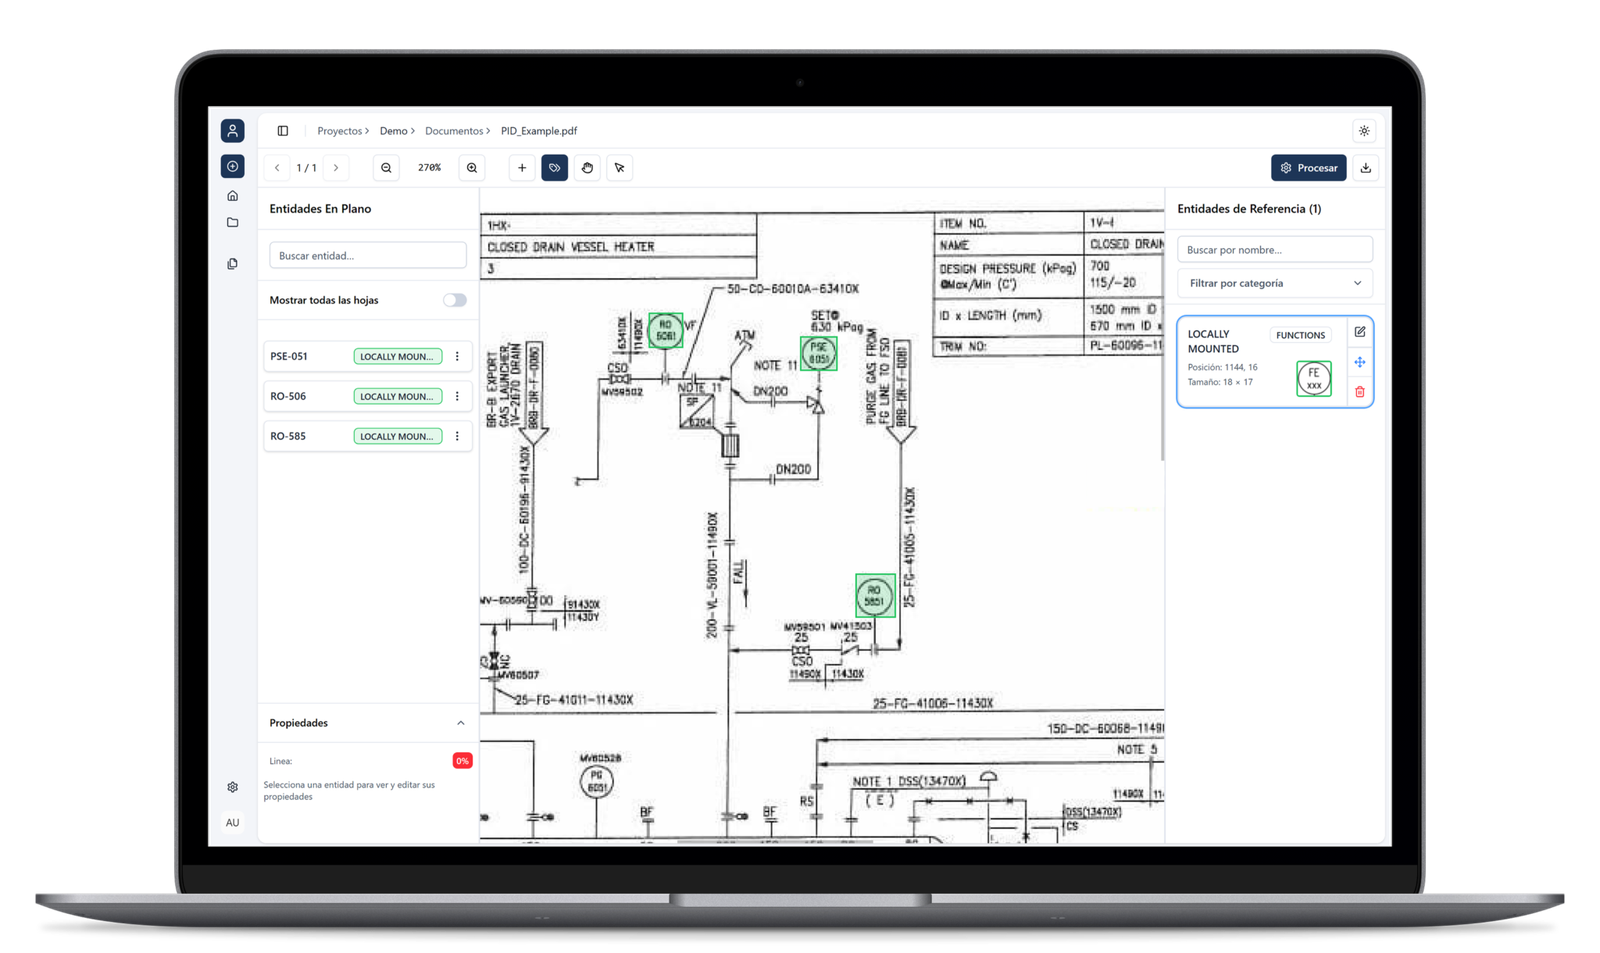Edit the LOCALLY MOUNTED reference entity
This screenshot has height=953, width=1600.
point(1360,332)
